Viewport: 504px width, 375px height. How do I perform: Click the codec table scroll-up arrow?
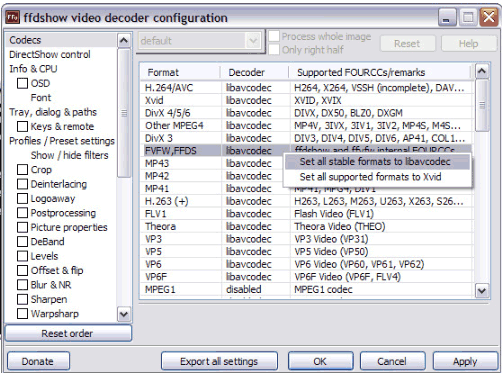click(482, 71)
